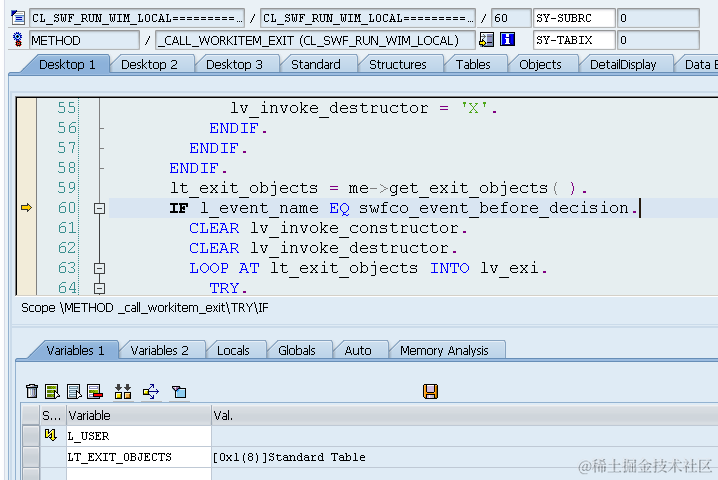Switch to Desktop 3 tab
Image resolution: width=718 pixels, height=480 pixels.
point(234,65)
